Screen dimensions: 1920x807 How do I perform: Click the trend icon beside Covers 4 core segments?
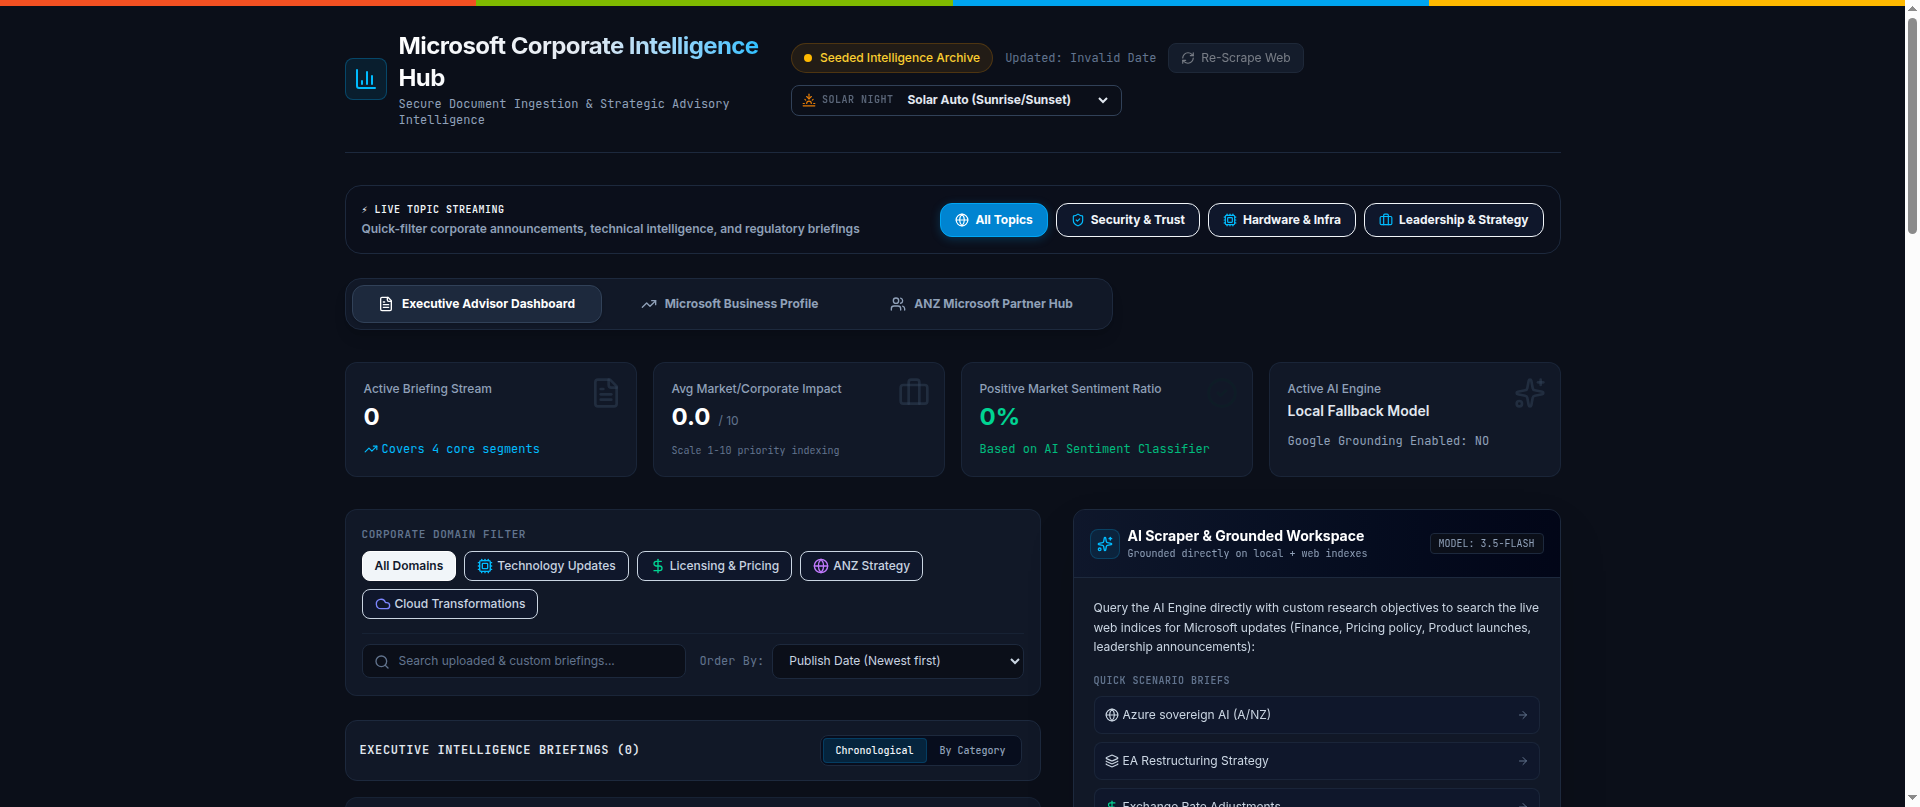371,449
